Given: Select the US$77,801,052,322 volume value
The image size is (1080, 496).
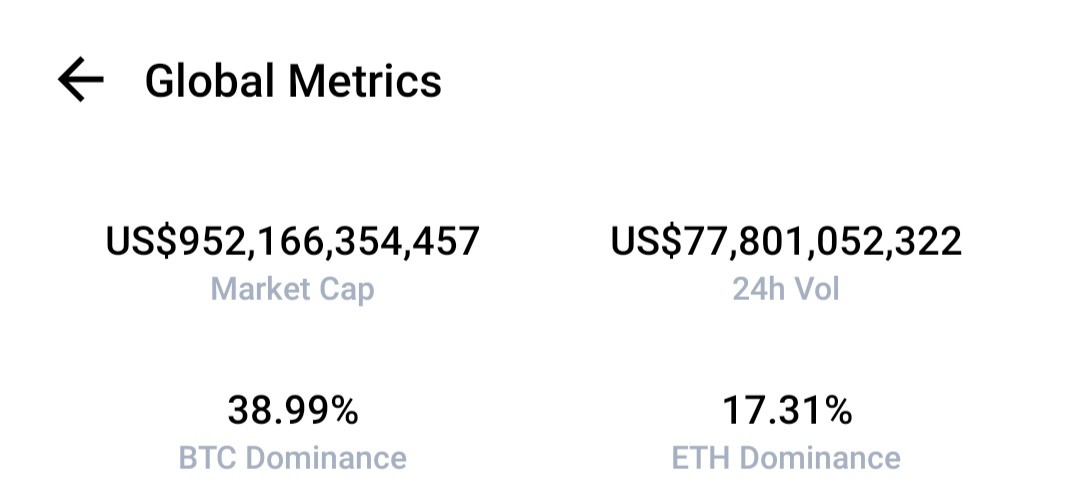Looking at the screenshot, I should (x=786, y=242).
